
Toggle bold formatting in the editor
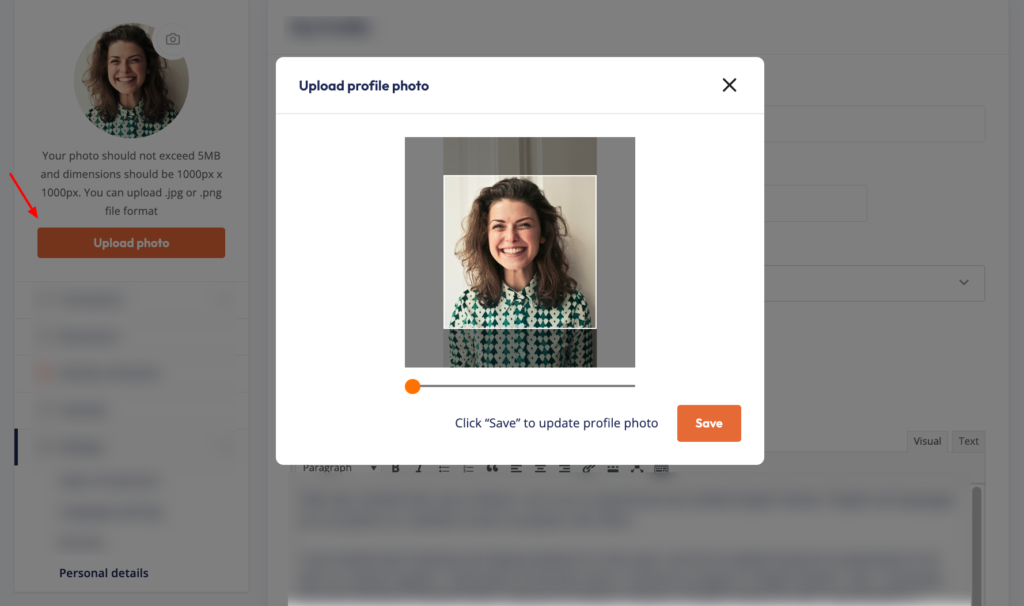click(x=396, y=468)
